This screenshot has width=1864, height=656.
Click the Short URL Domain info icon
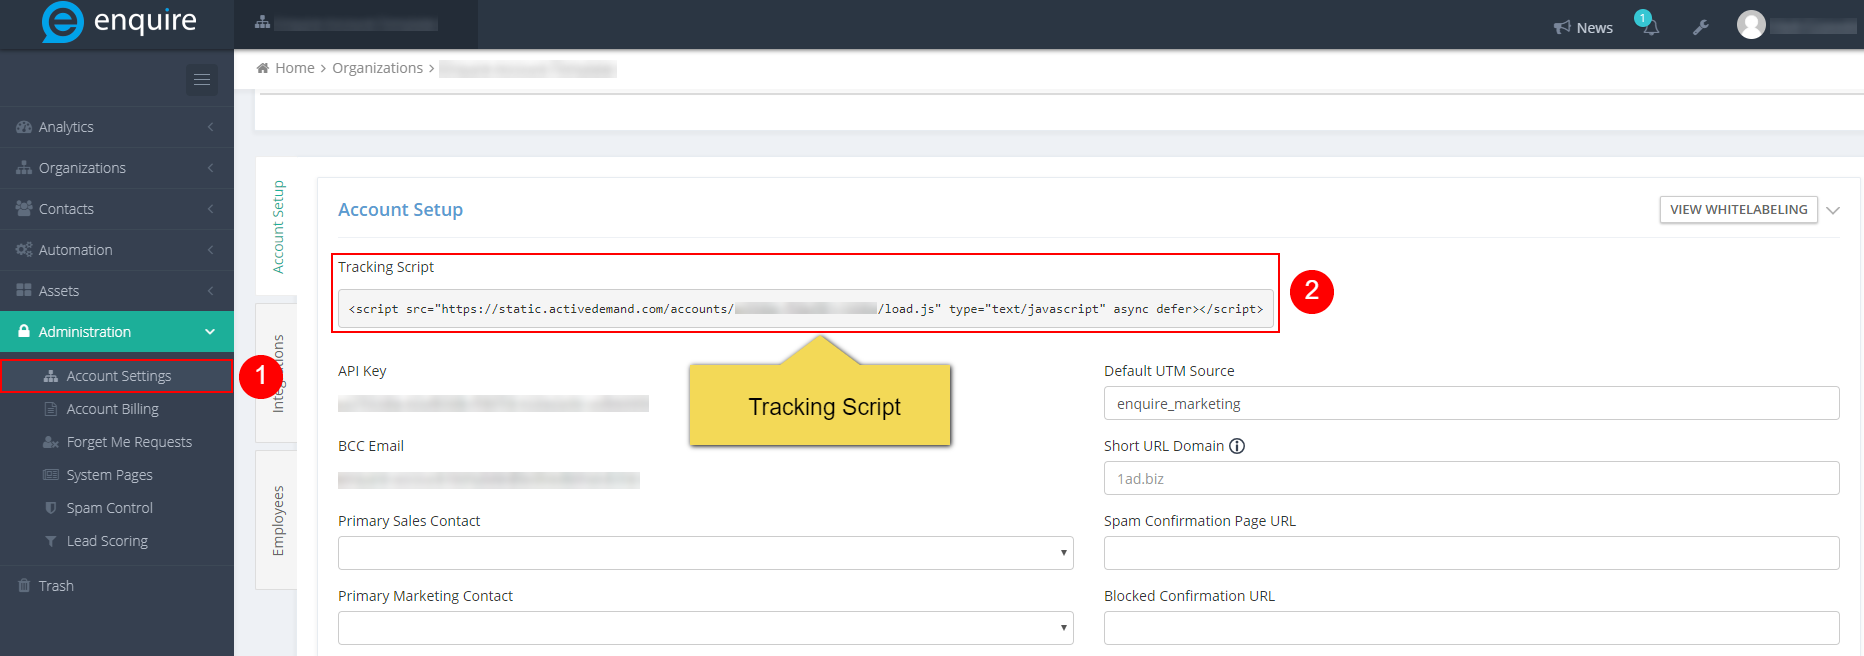click(x=1237, y=446)
